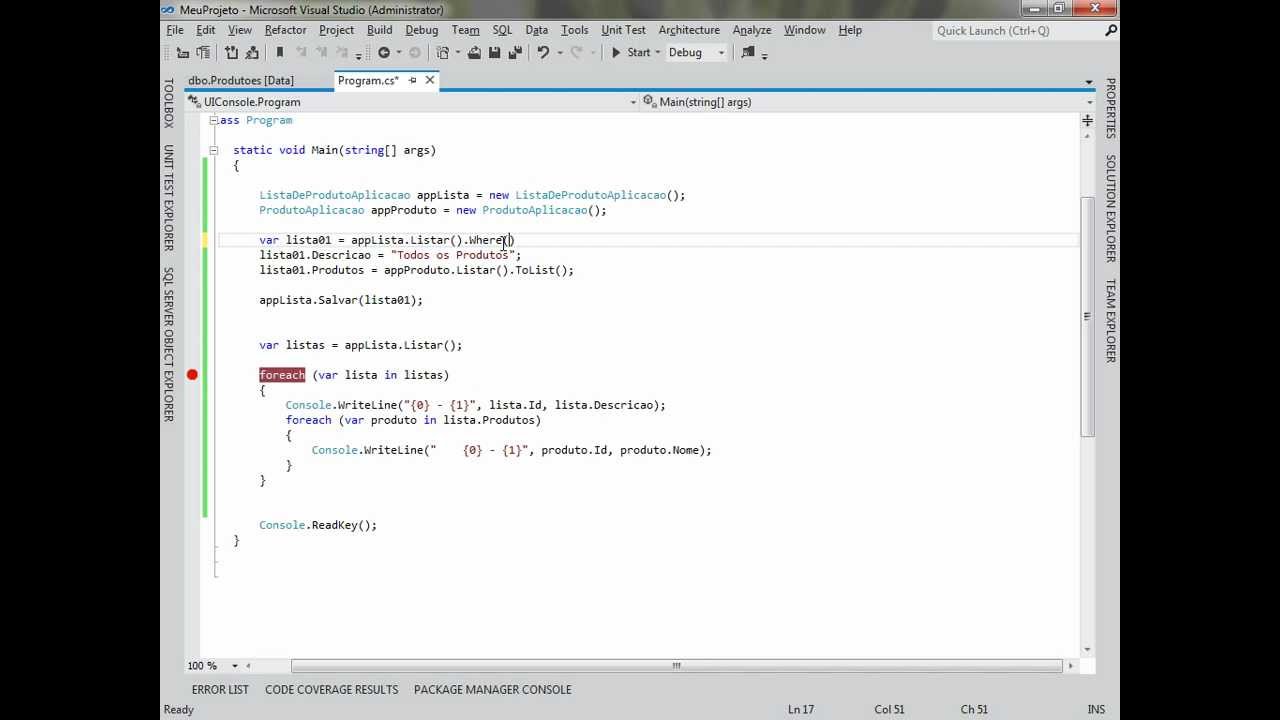Open the Architecture menu

tap(688, 30)
